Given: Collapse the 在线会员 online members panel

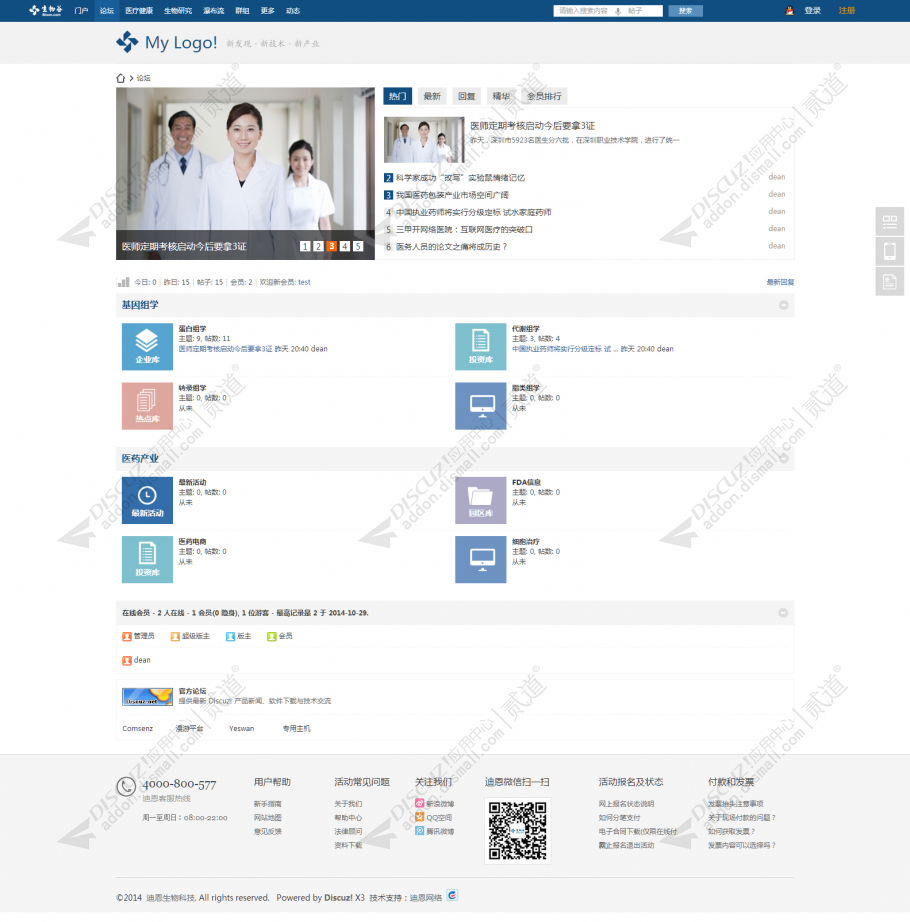Looking at the screenshot, I should pos(783,613).
